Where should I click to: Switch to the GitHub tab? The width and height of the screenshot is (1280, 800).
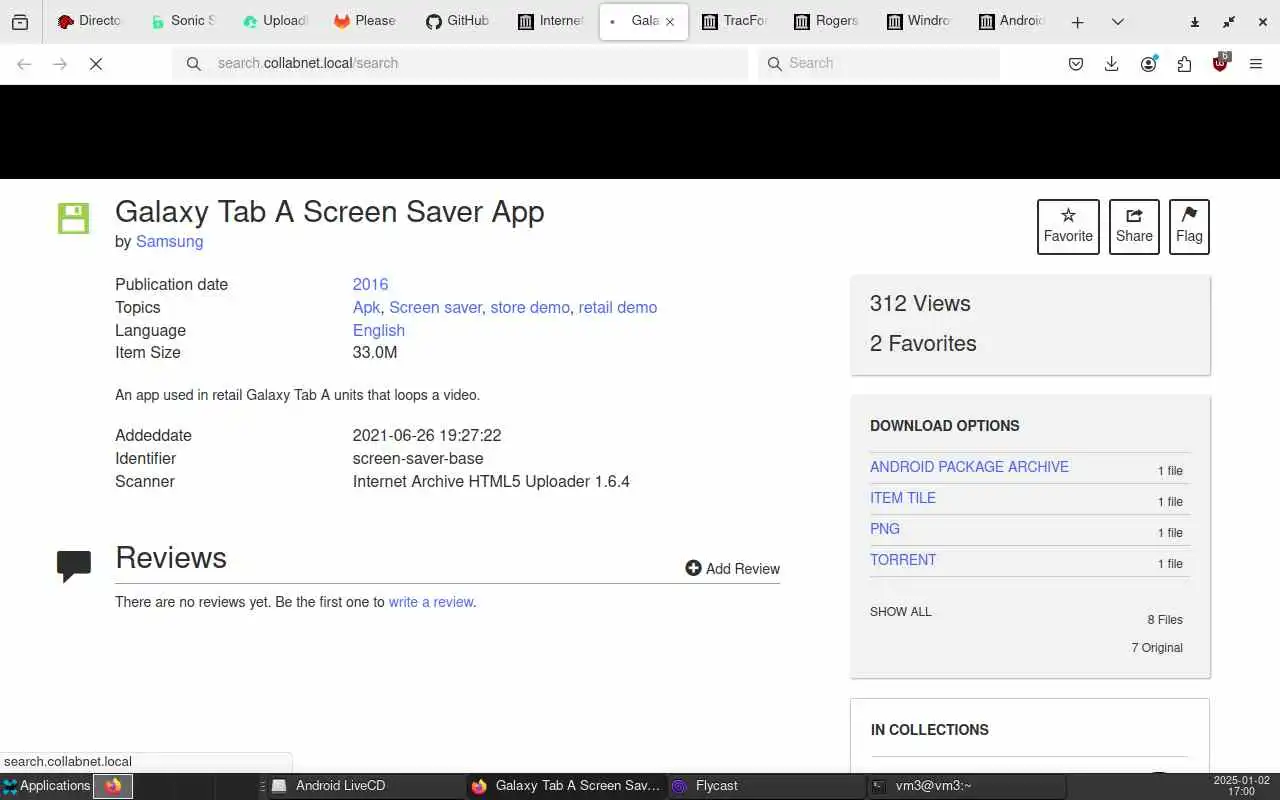point(458,21)
